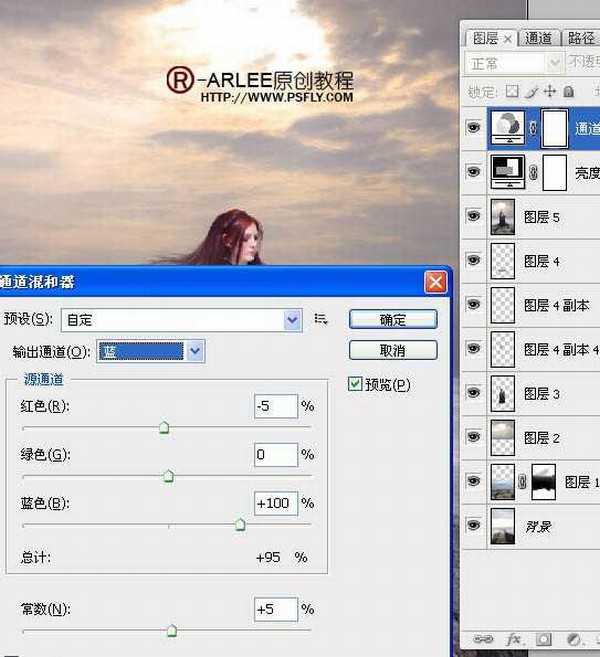The image size is (600, 657).
Task: Hide 图层 2 layer
Action: 473,437
